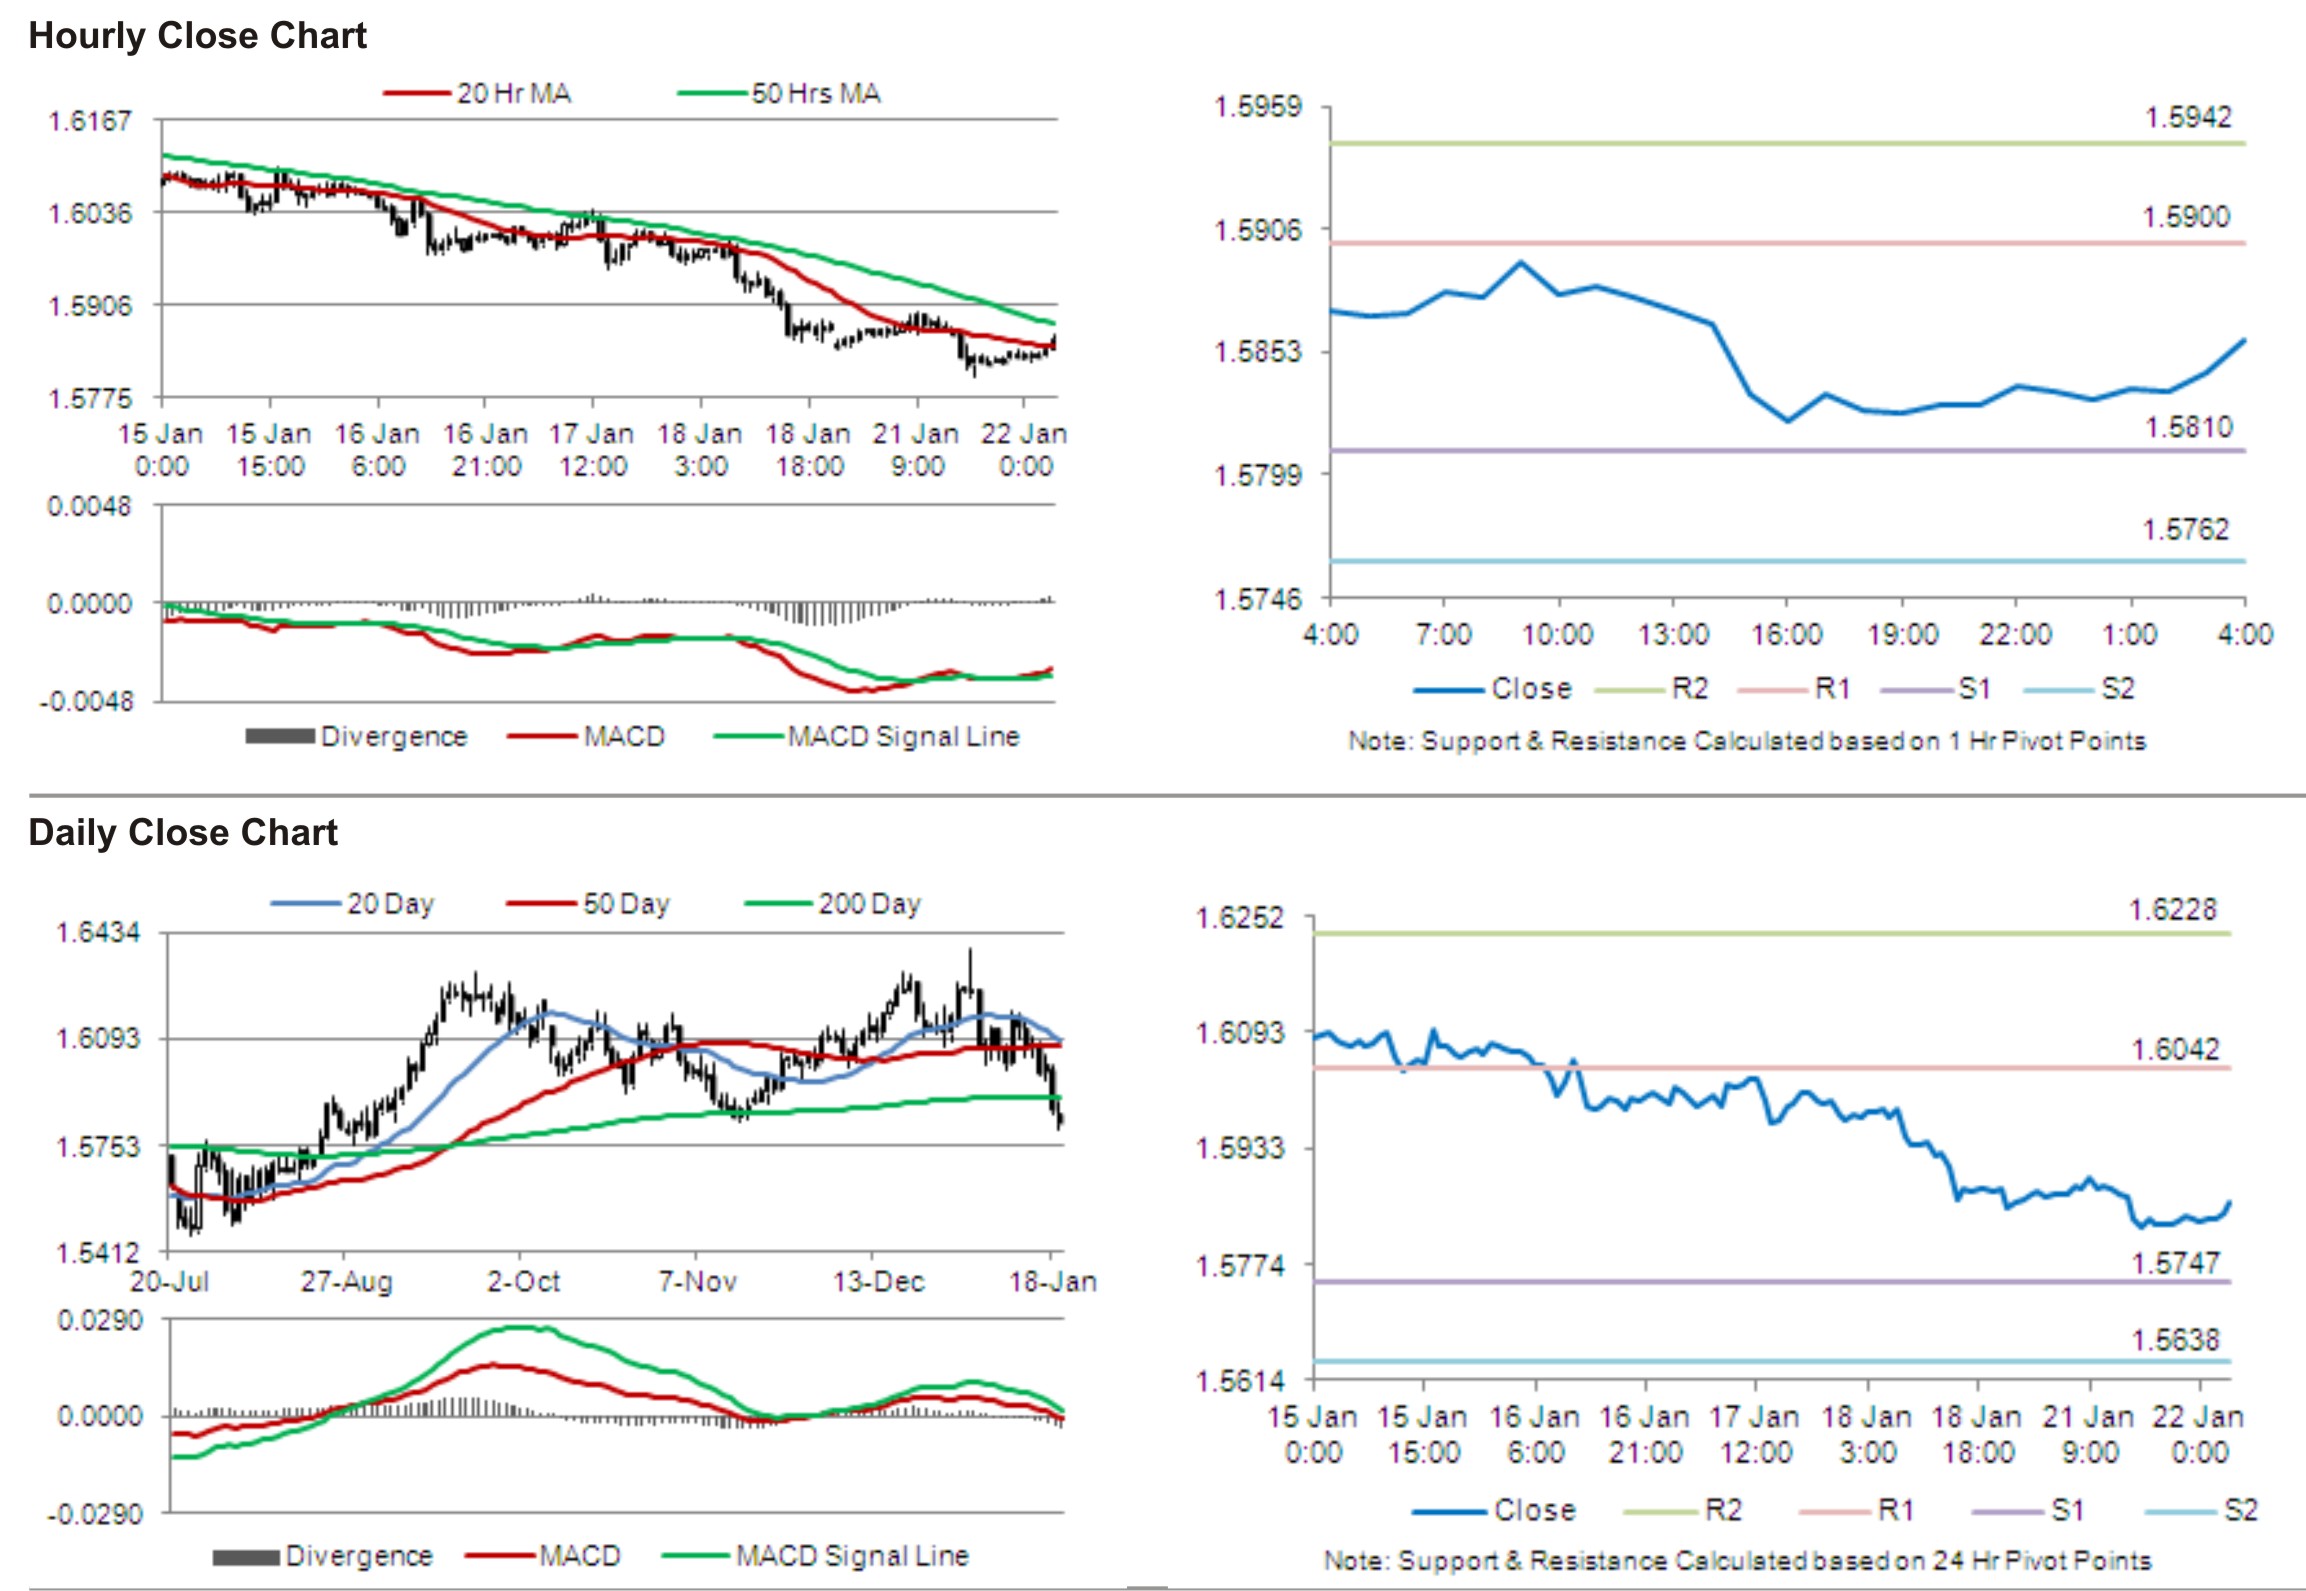This screenshot has width=2306, height=1591.
Task: Click the 2-Oct date label
Action: (523, 1282)
